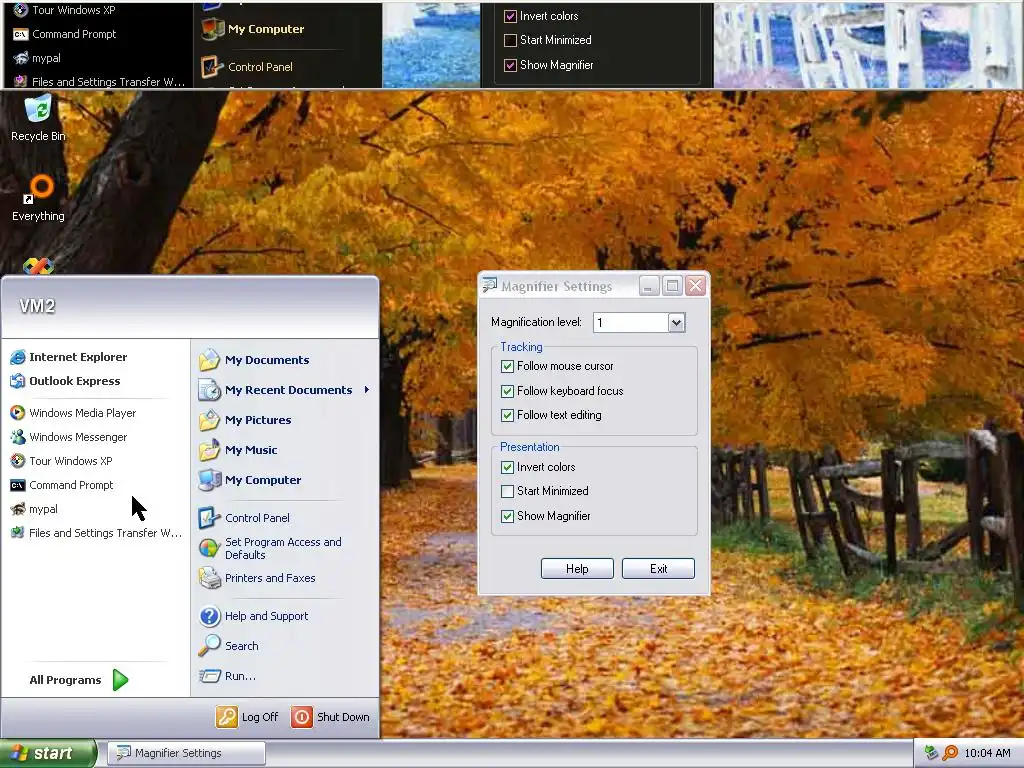Viewport: 1024px width, 768px height.
Task: Expand All Programs green arrow
Action: coord(120,680)
